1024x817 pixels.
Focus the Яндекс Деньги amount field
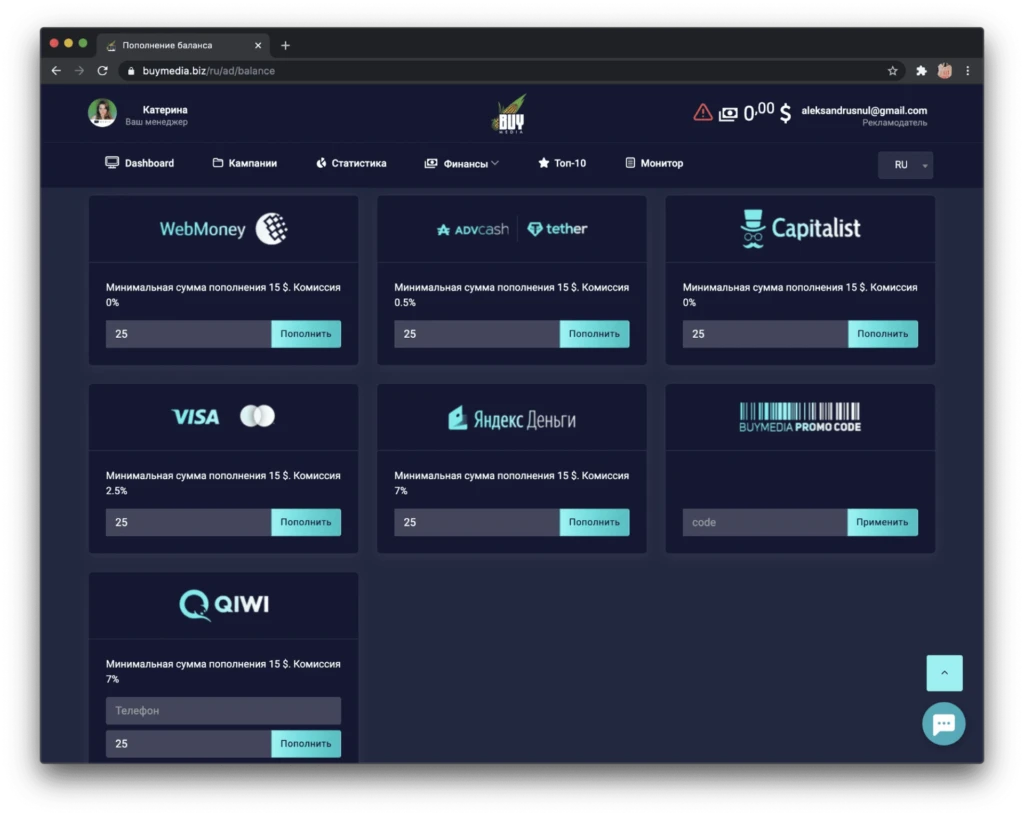pyautogui.click(x=477, y=522)
